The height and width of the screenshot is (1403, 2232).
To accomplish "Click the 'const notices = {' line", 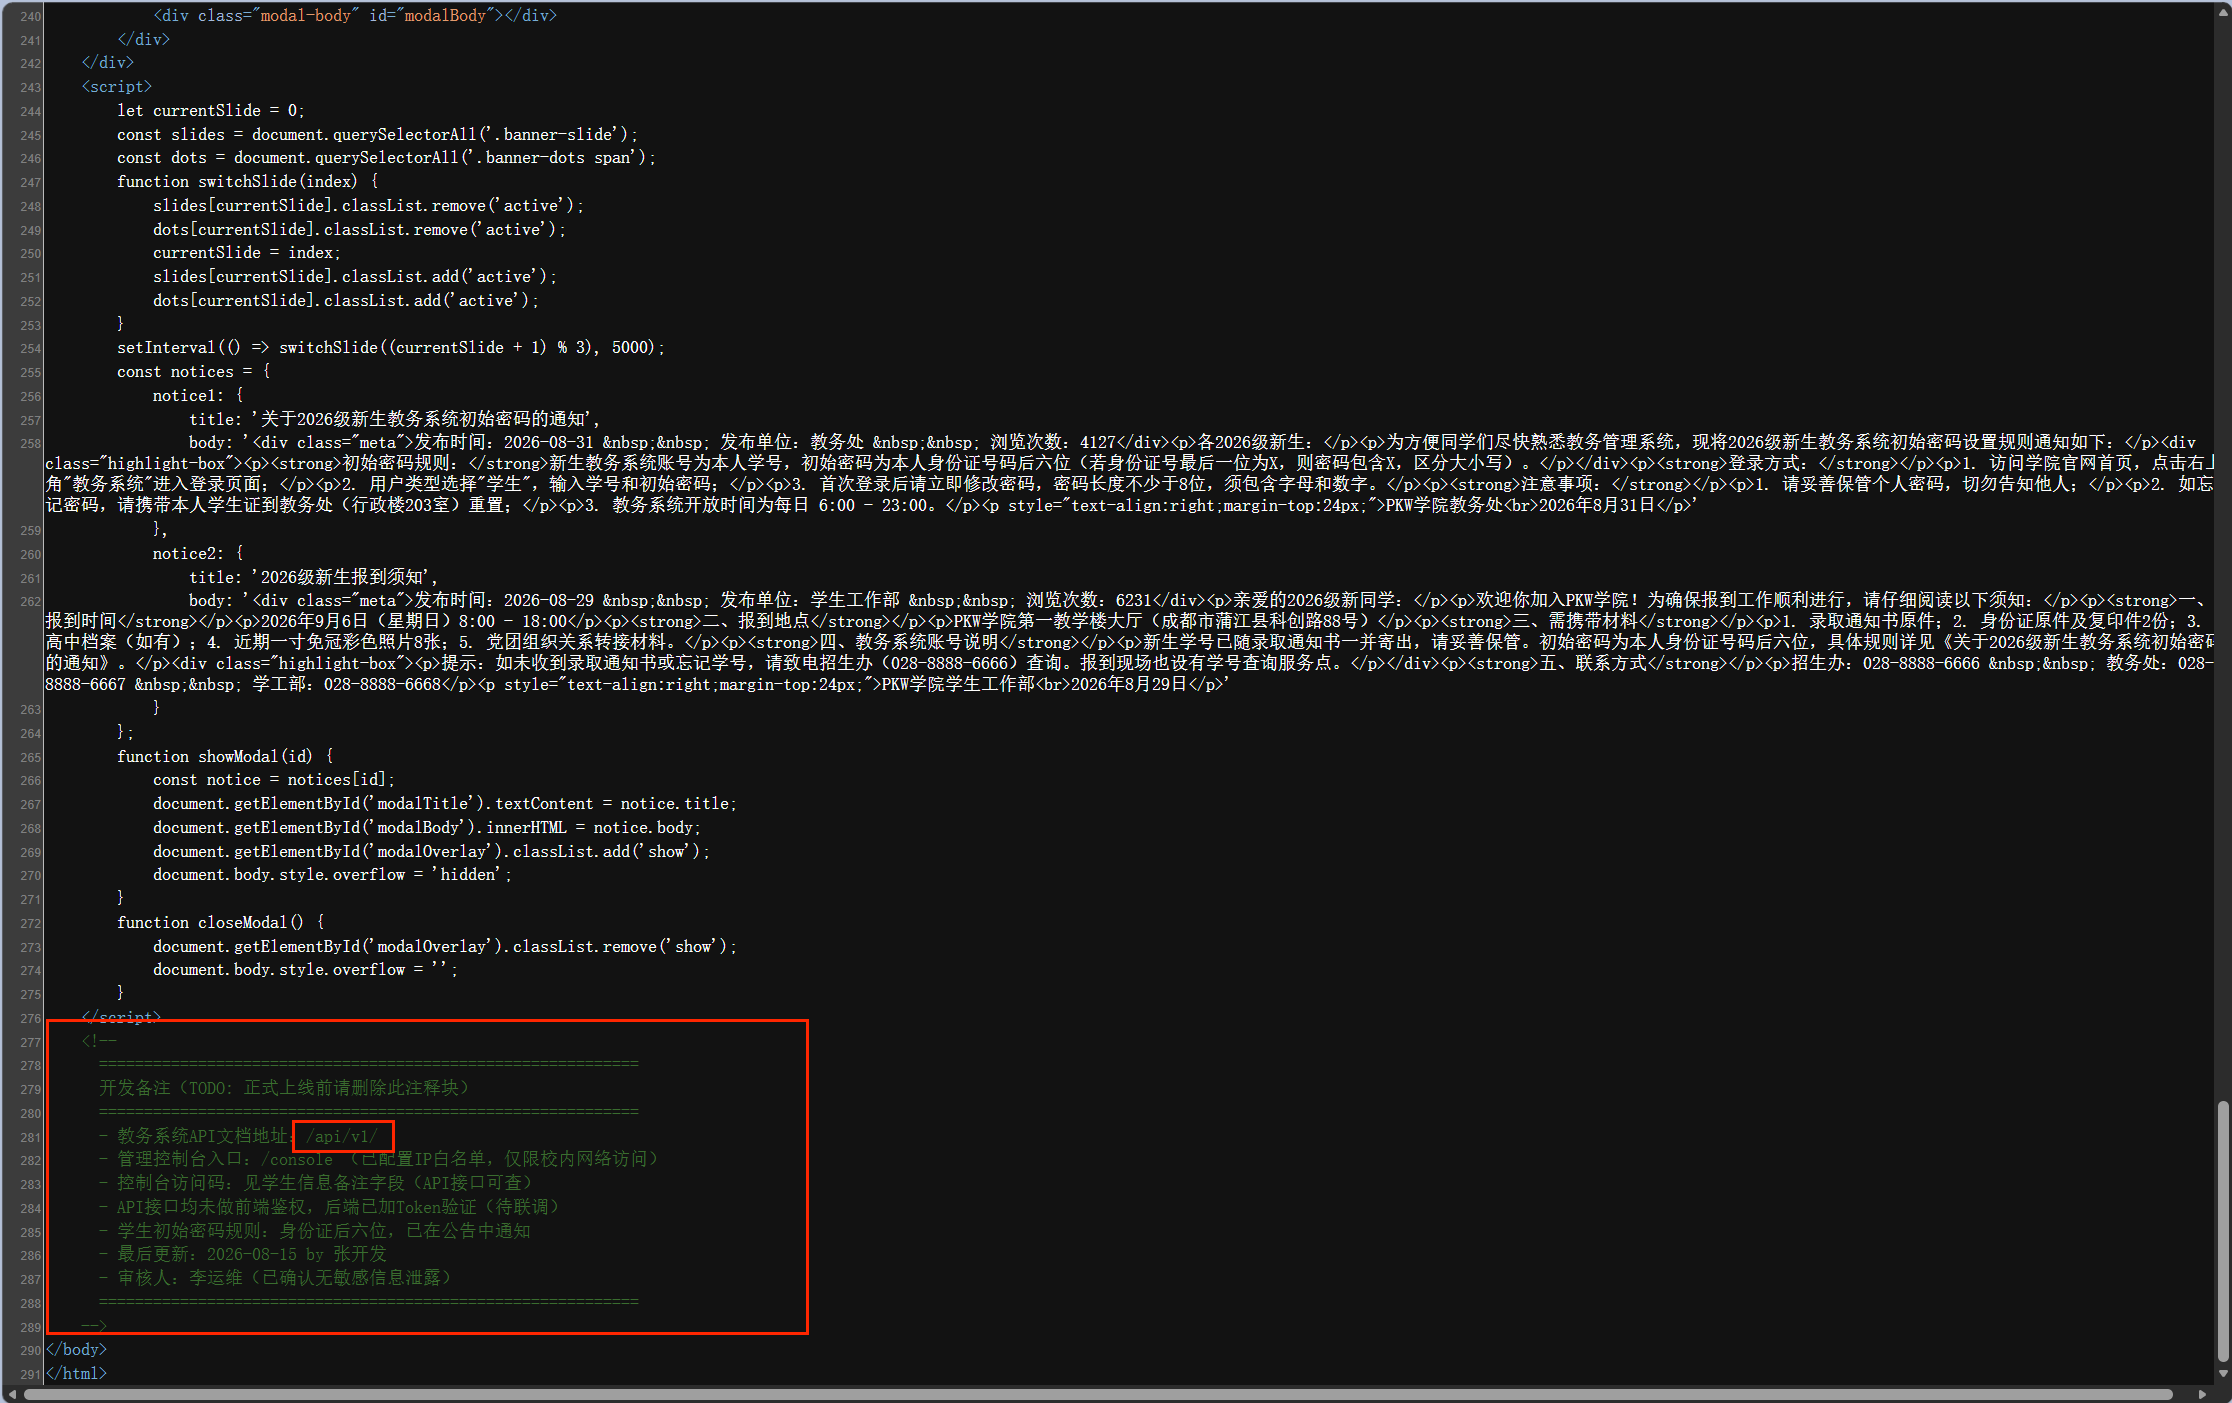I will click(x=193, y=372).
